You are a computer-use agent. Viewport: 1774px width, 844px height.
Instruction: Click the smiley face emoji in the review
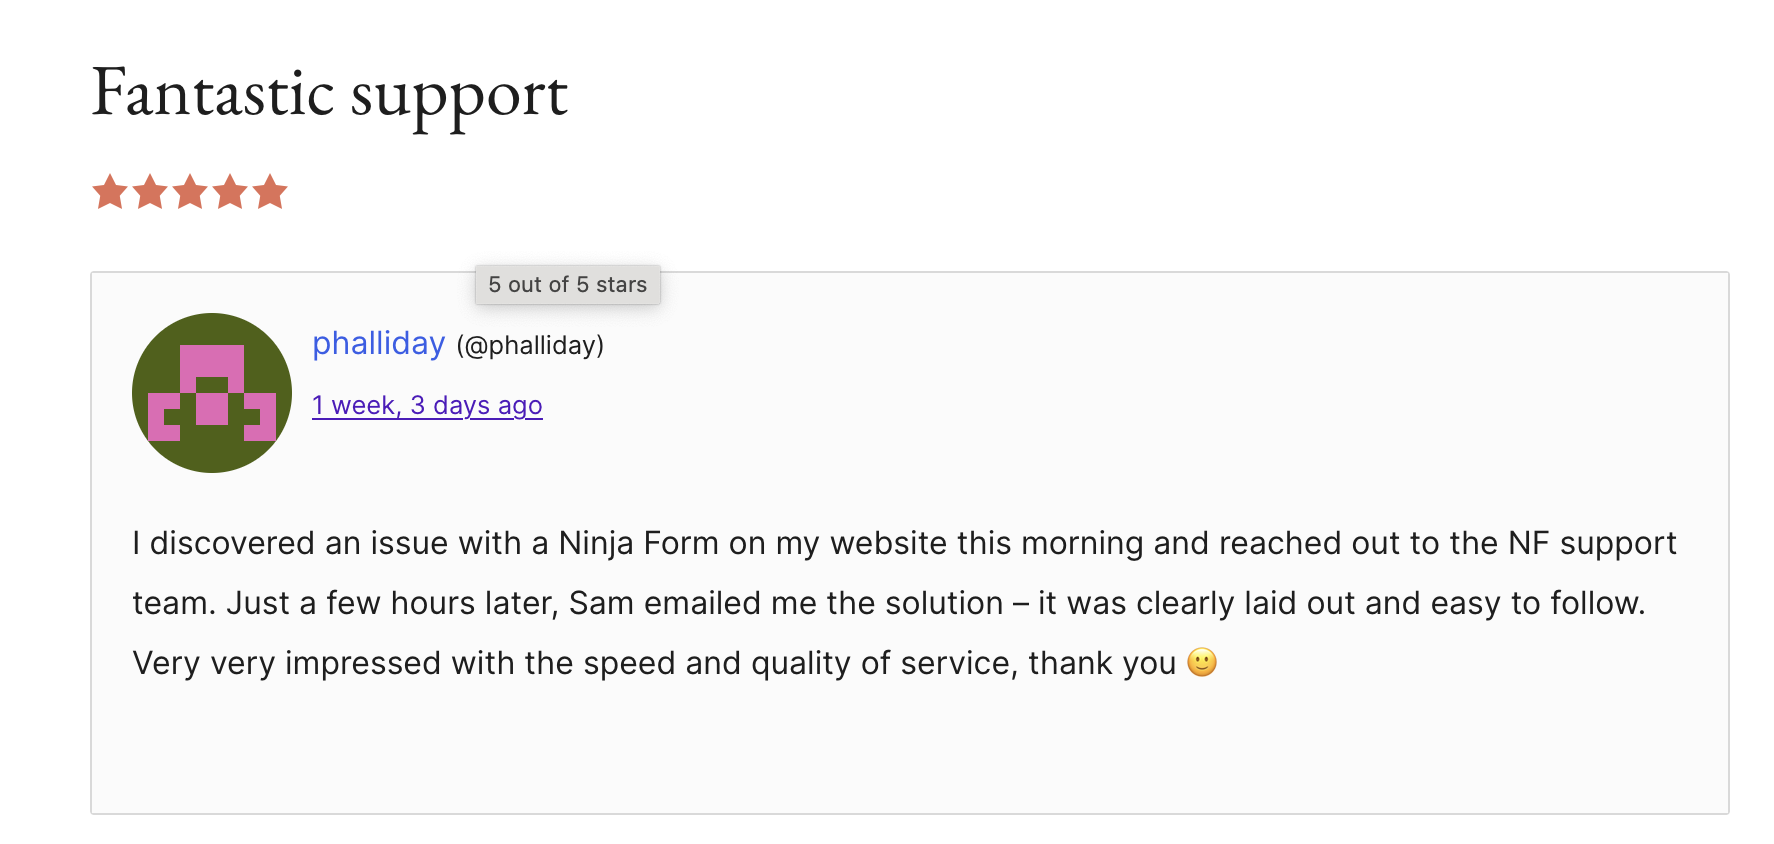coord(1201,662)
